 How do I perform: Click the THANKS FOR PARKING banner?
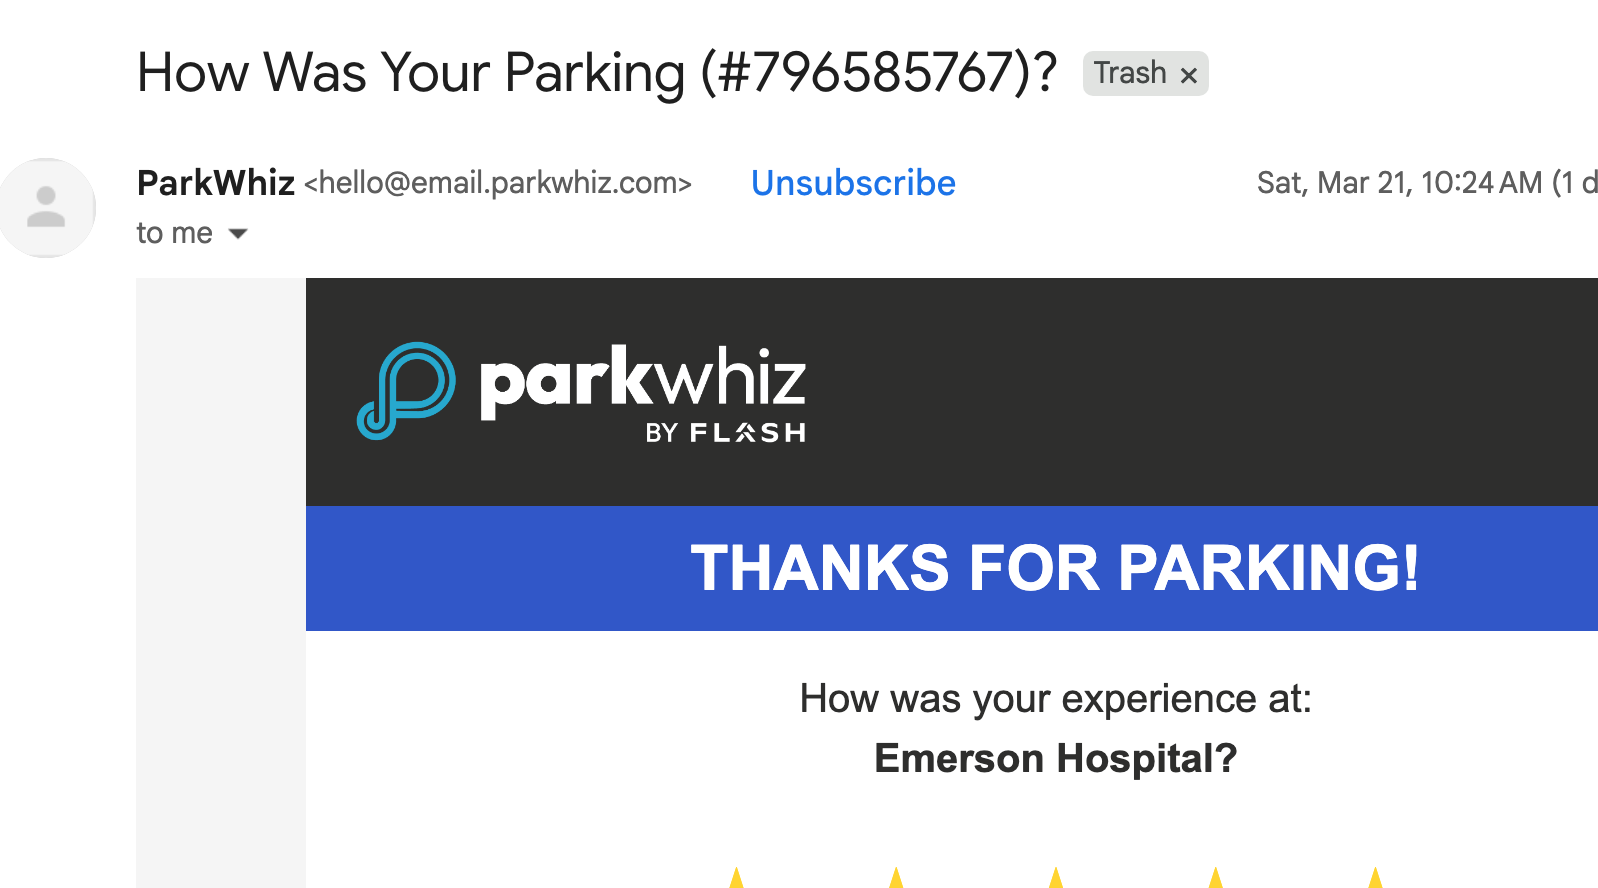point(1054,568)
